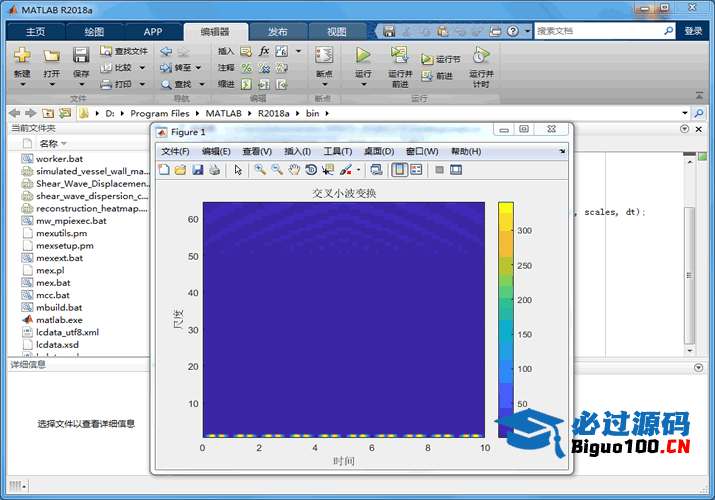Expand the 断点 dropdown arrow
The height and width of the screenshot is (500, 715).
(x=325, y=84)
